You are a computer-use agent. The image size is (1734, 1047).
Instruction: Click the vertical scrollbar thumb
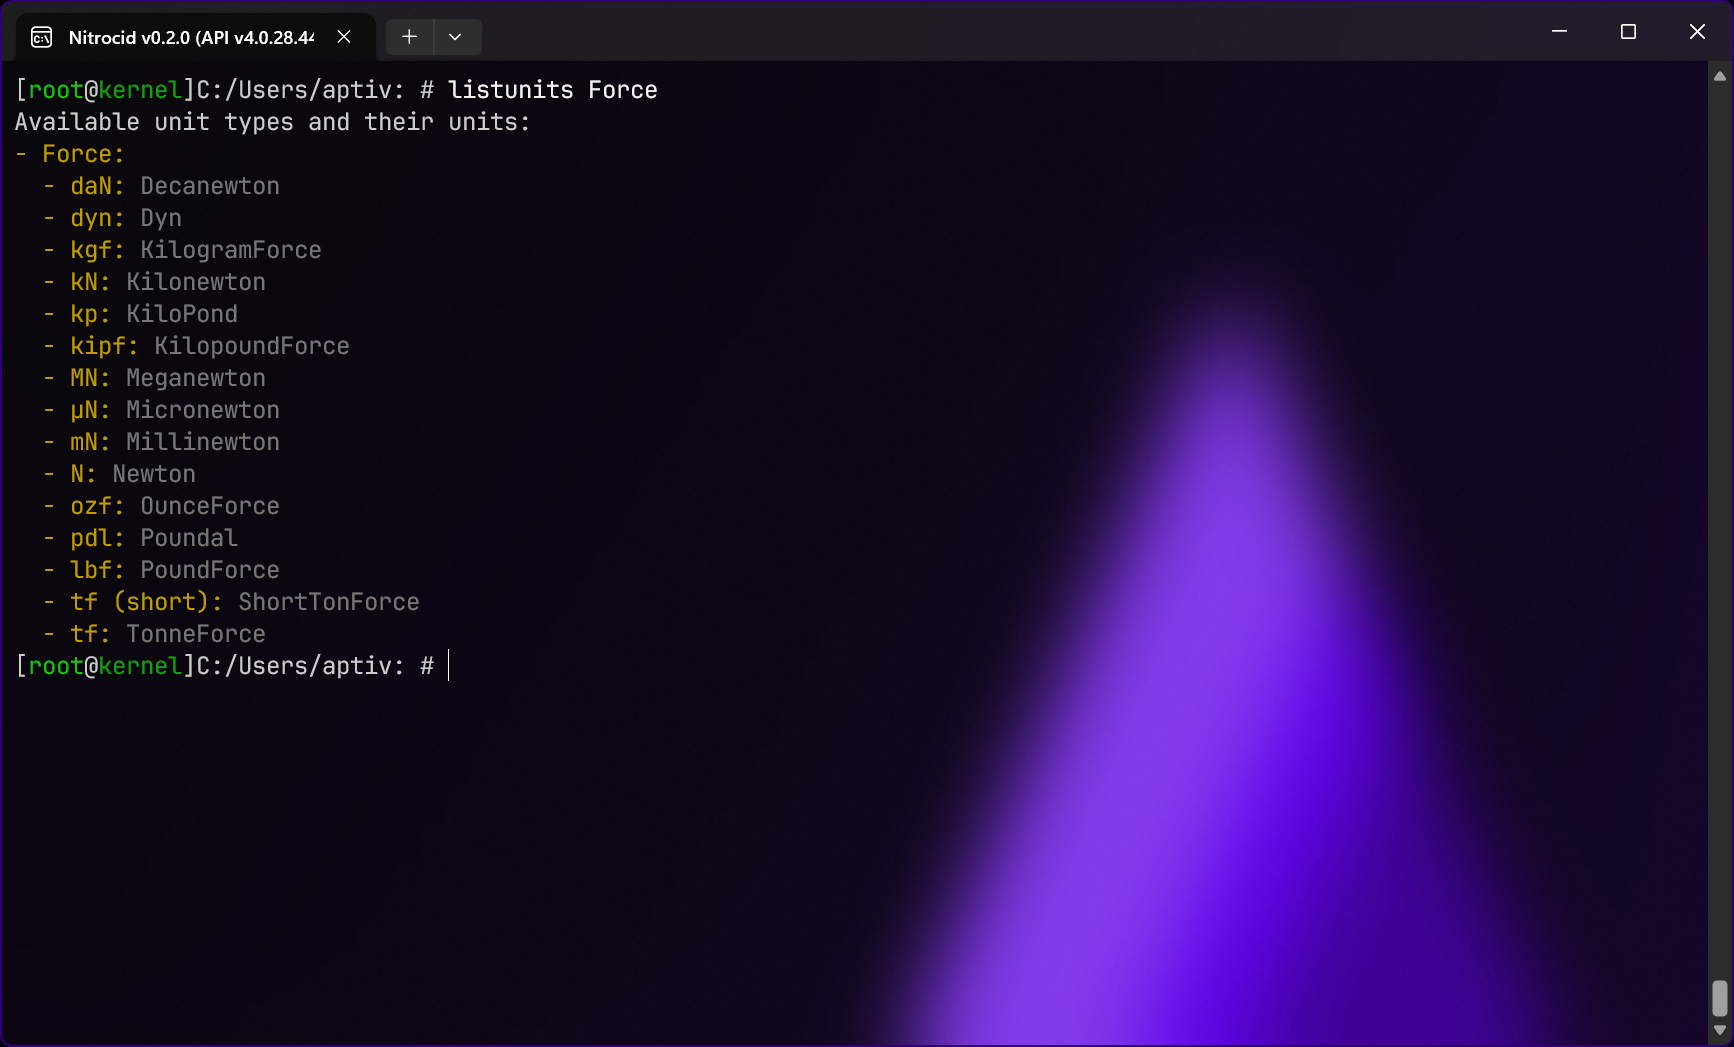click(1720, 997)
